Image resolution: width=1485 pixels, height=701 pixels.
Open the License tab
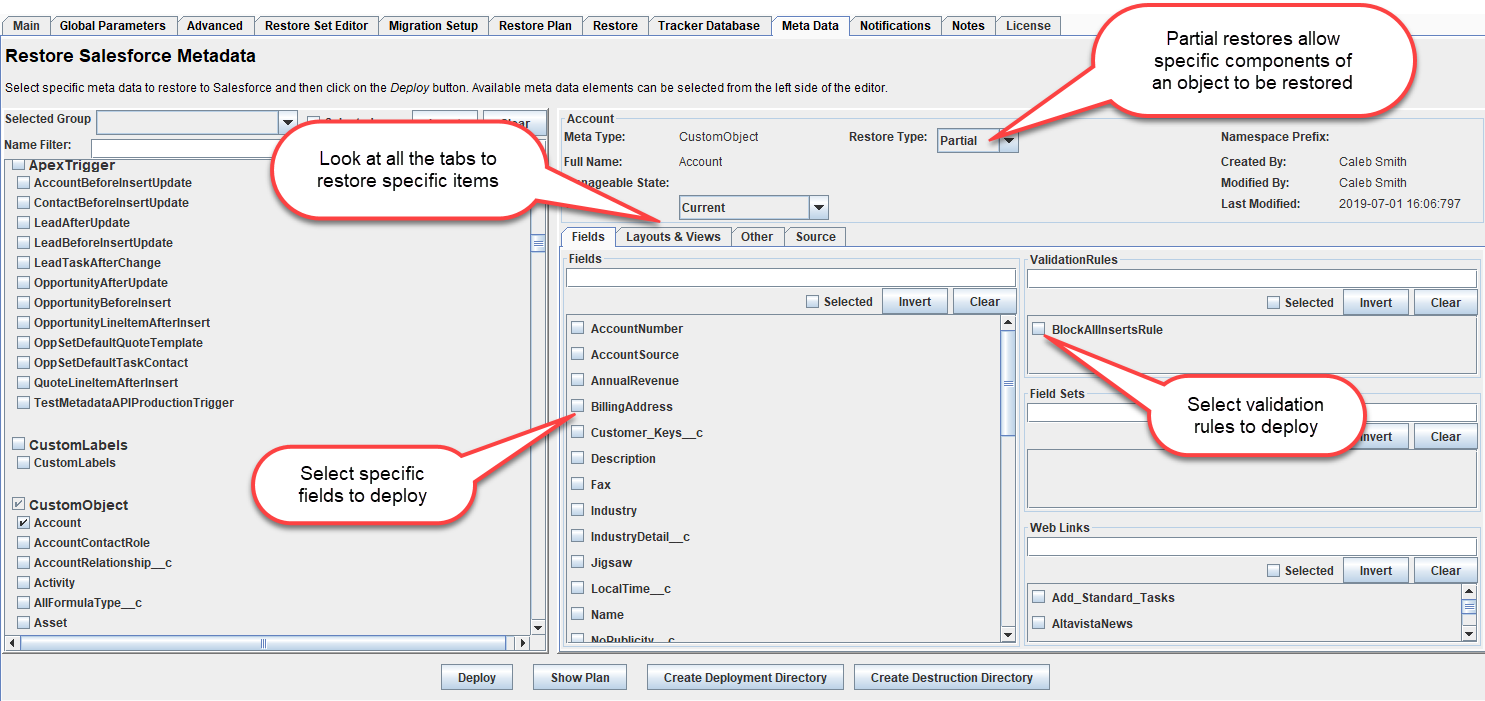1028,26
